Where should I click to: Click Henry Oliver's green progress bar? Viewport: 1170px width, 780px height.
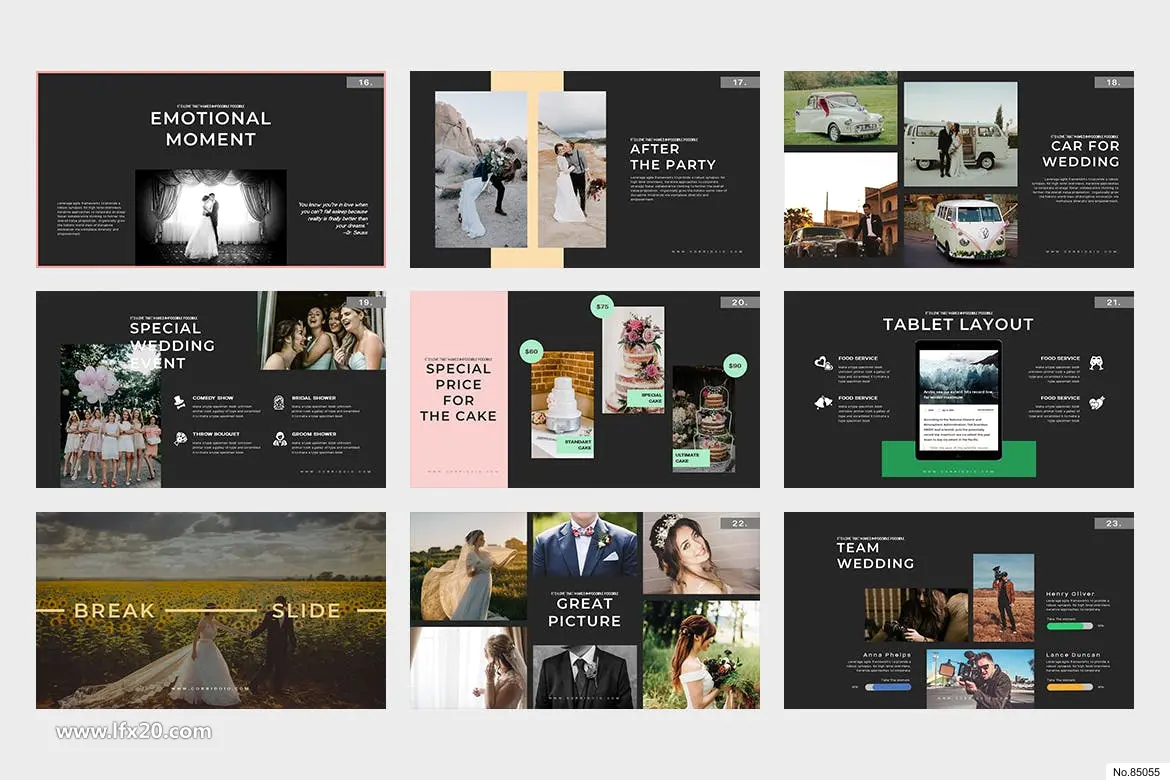[x=1069, y=625]
